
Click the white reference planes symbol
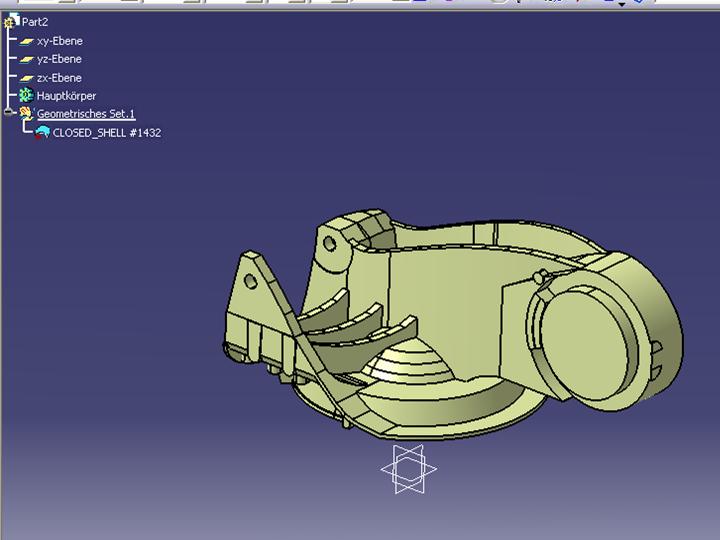pyautogui.click(x=408, y=469)
